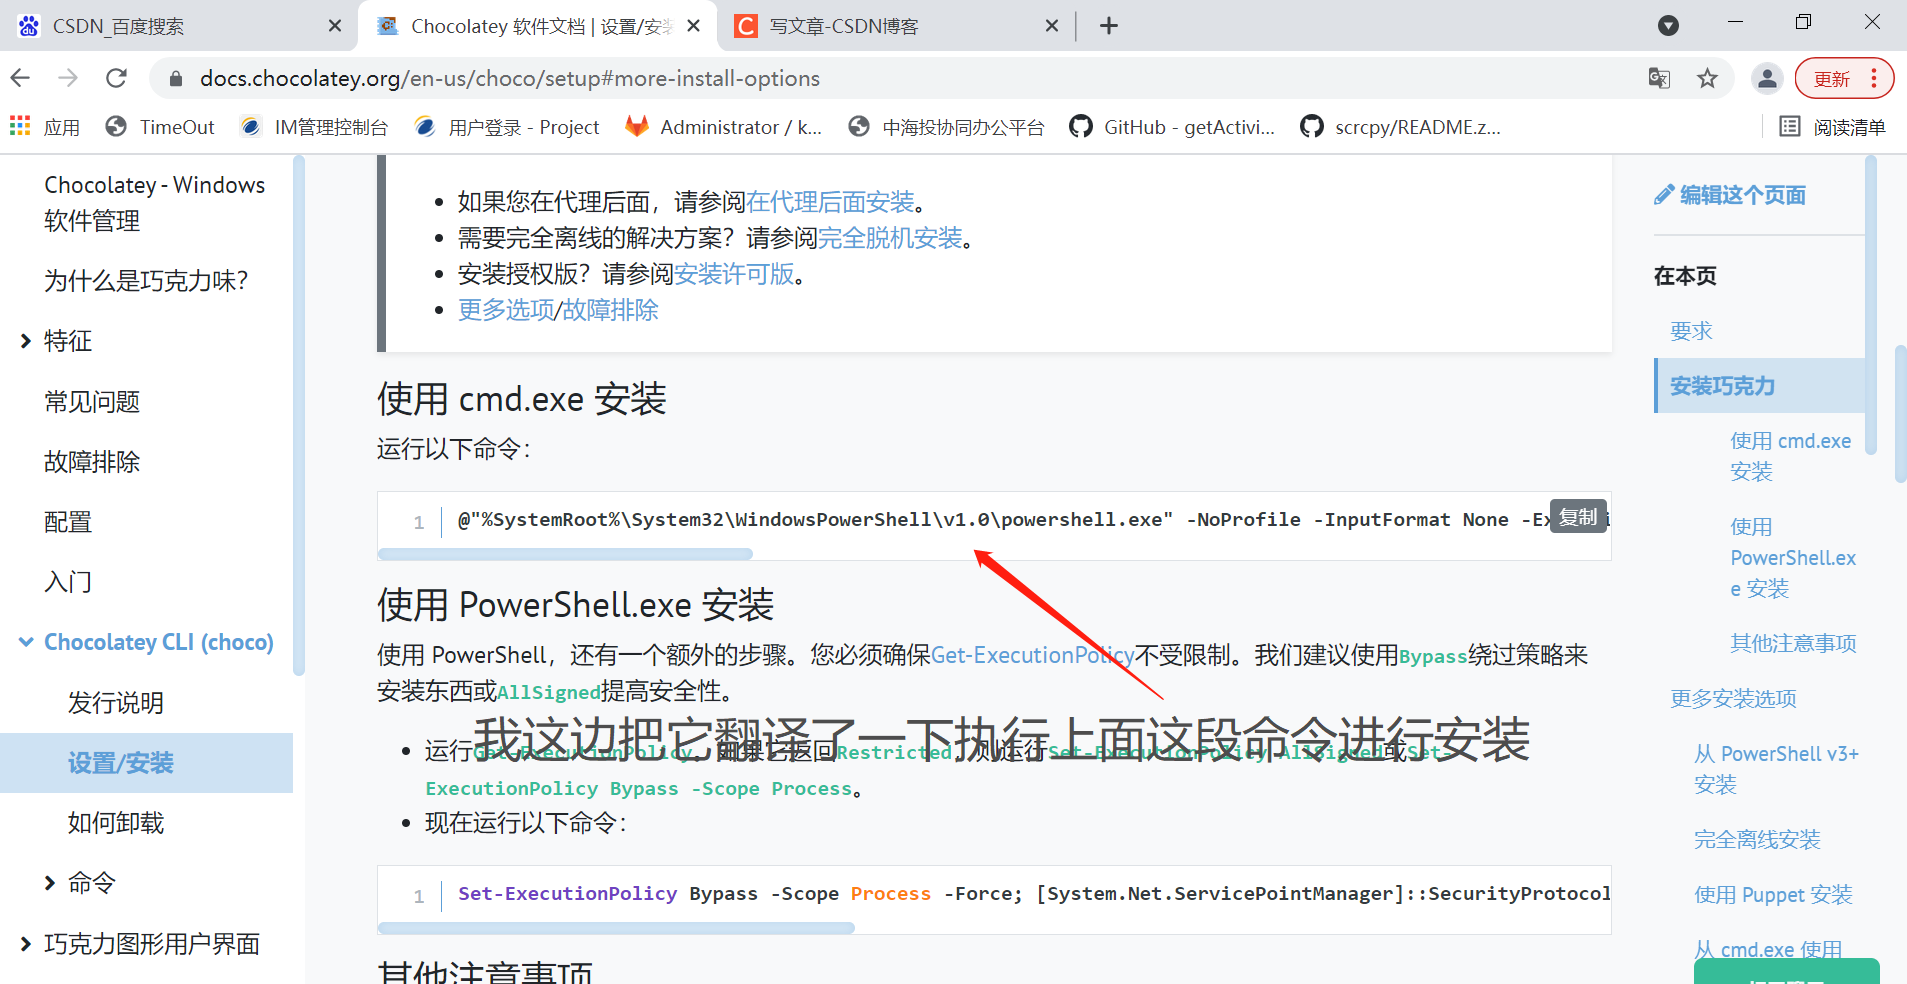Screen dimensions: 1907x984
Task: Expand the 命令 sidebar section
Action: tap(50, 883)
